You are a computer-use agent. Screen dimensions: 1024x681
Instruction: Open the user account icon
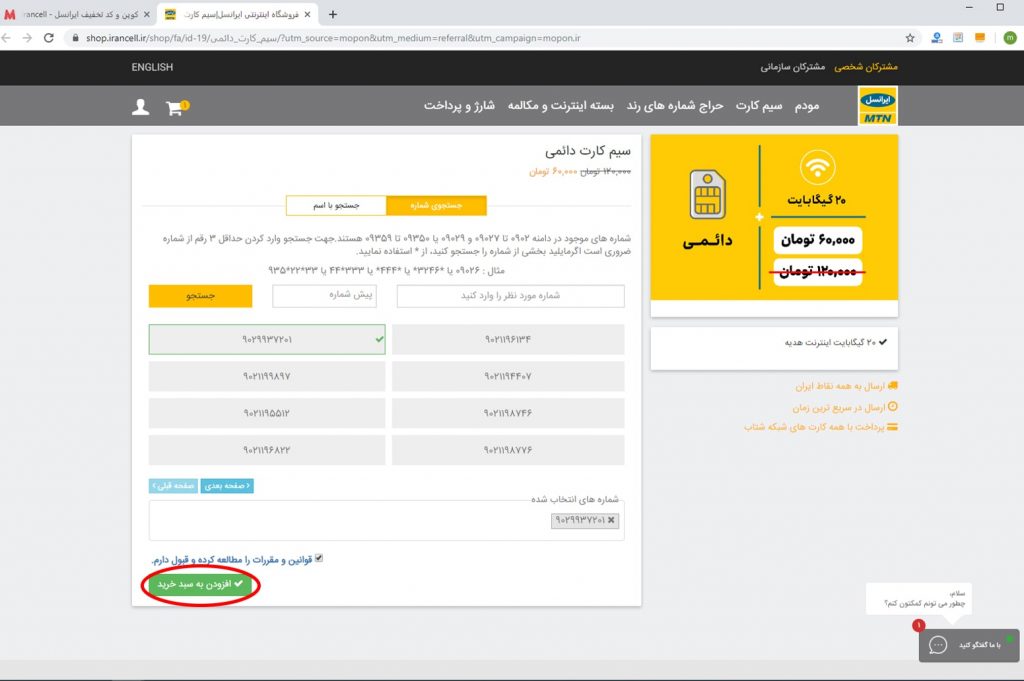pyautogui.click(x=140, y=107)
